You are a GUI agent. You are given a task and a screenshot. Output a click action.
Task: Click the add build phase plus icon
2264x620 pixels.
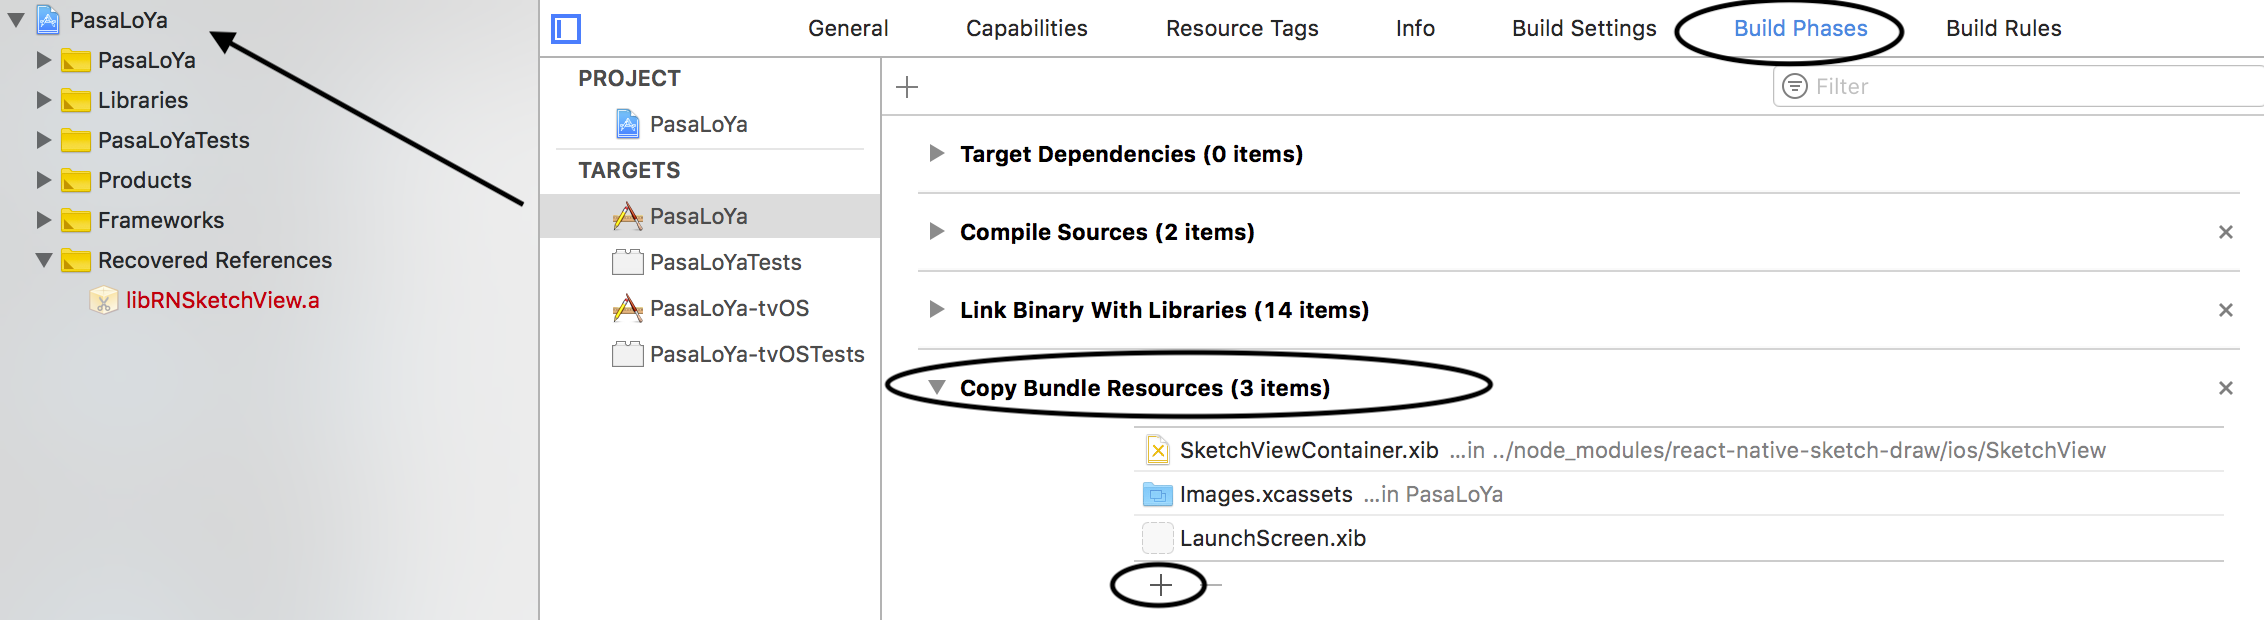tap(907, 87)
